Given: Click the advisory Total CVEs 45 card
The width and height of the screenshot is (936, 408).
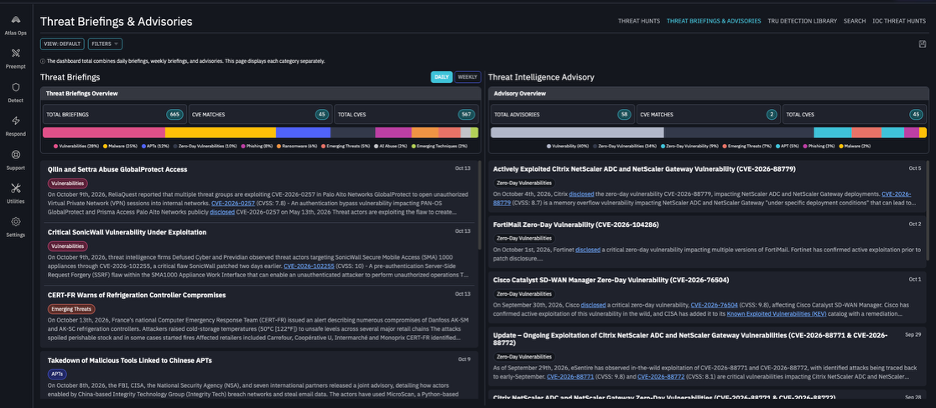Looking at the screenshot, I should (854, 114).
